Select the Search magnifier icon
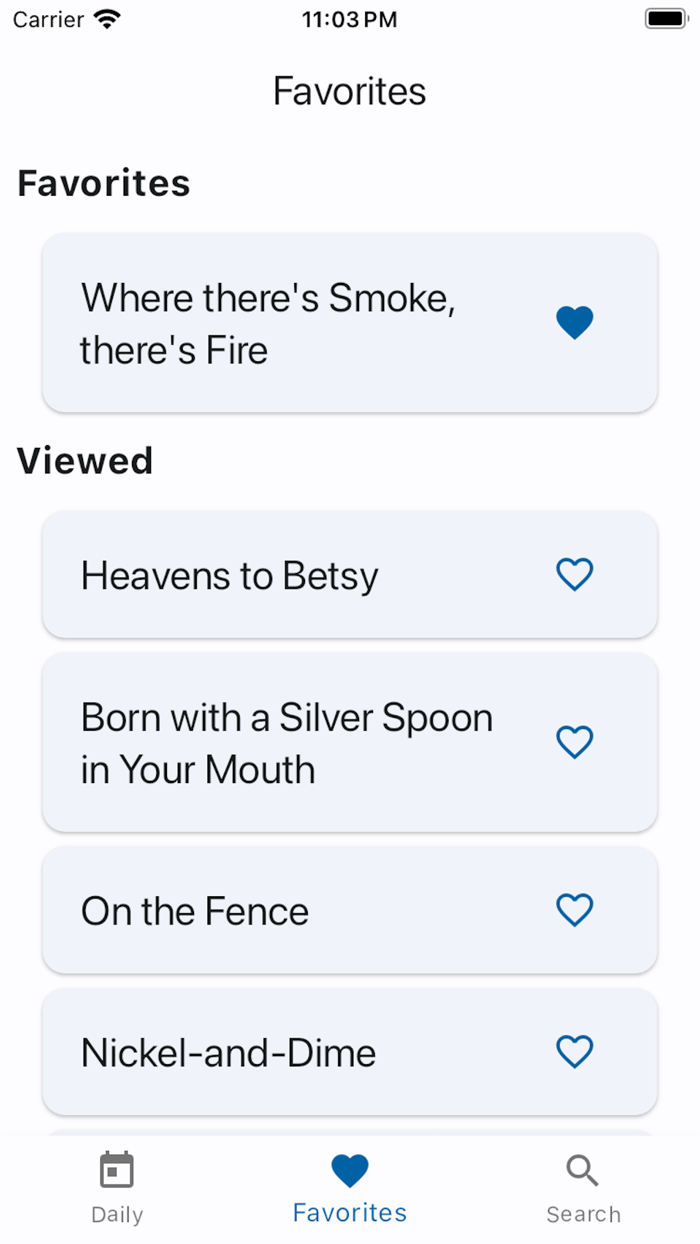The height and width of the screenshot is (1244, 700). coord(583,1168)
